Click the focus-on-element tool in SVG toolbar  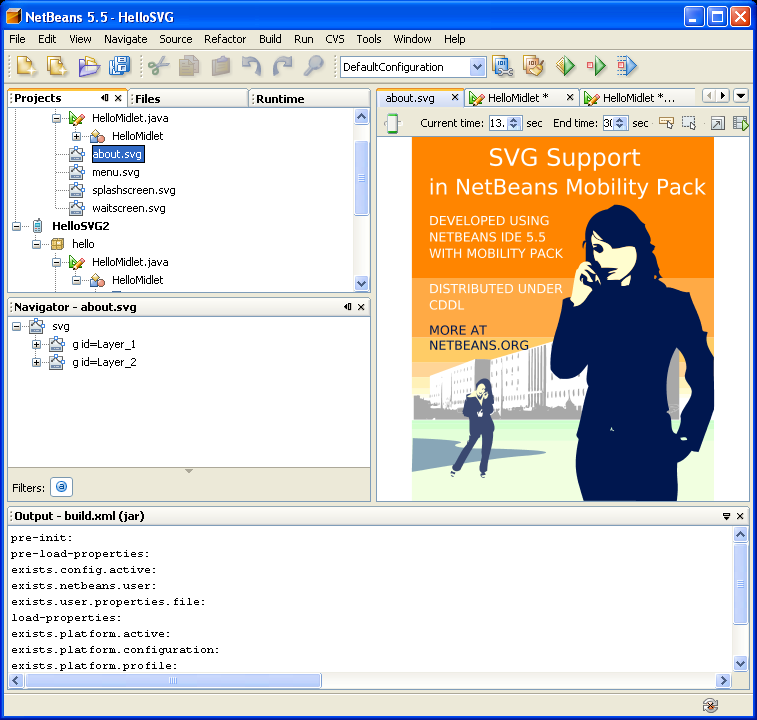pos(667,123)
